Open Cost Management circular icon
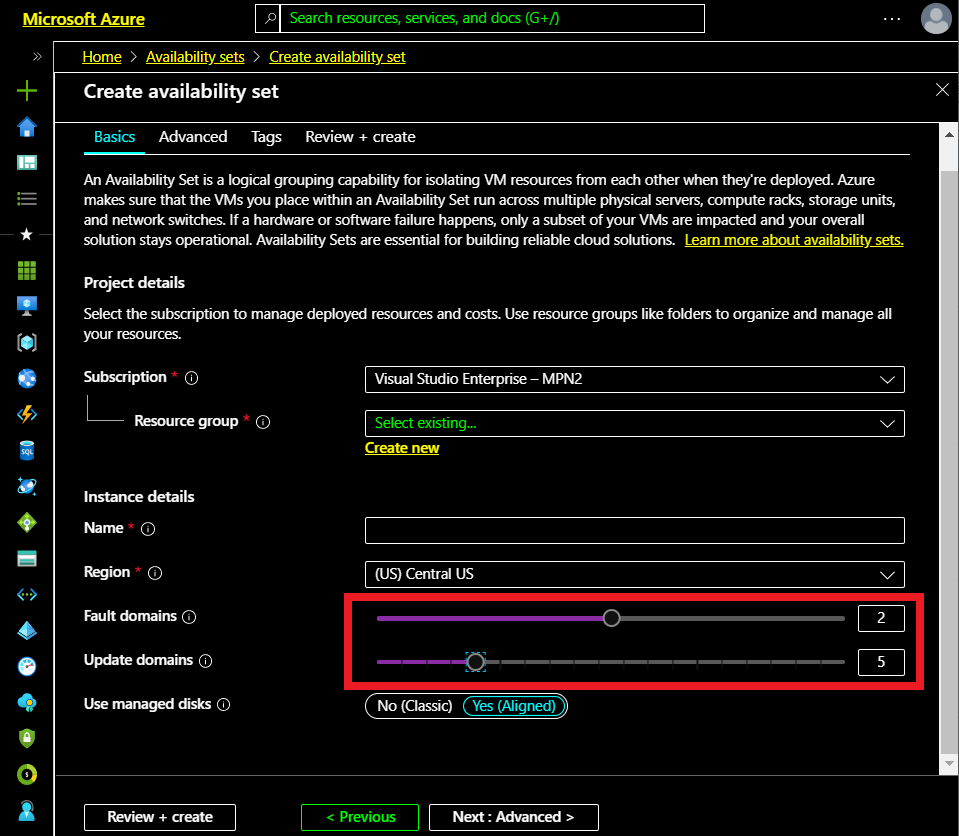Screen dimensions: 959x836 pos(27,775)
